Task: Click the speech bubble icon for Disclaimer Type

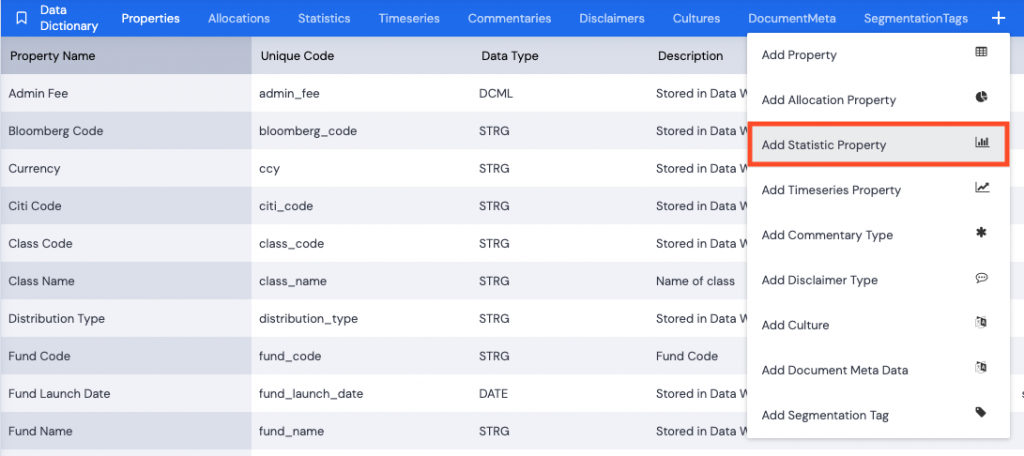Action: pos(981,278)
